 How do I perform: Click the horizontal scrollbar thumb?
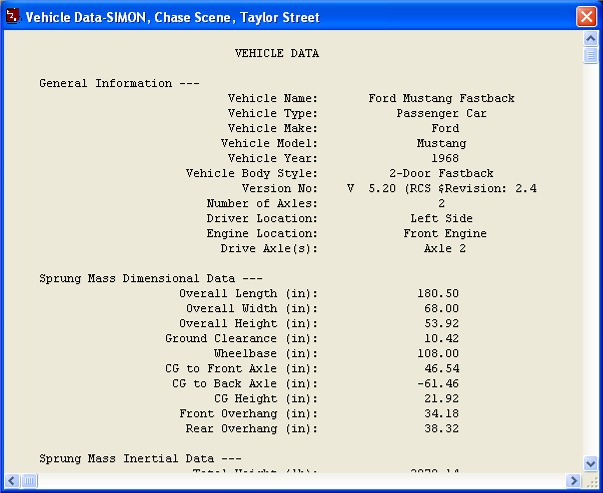point(29,481)
